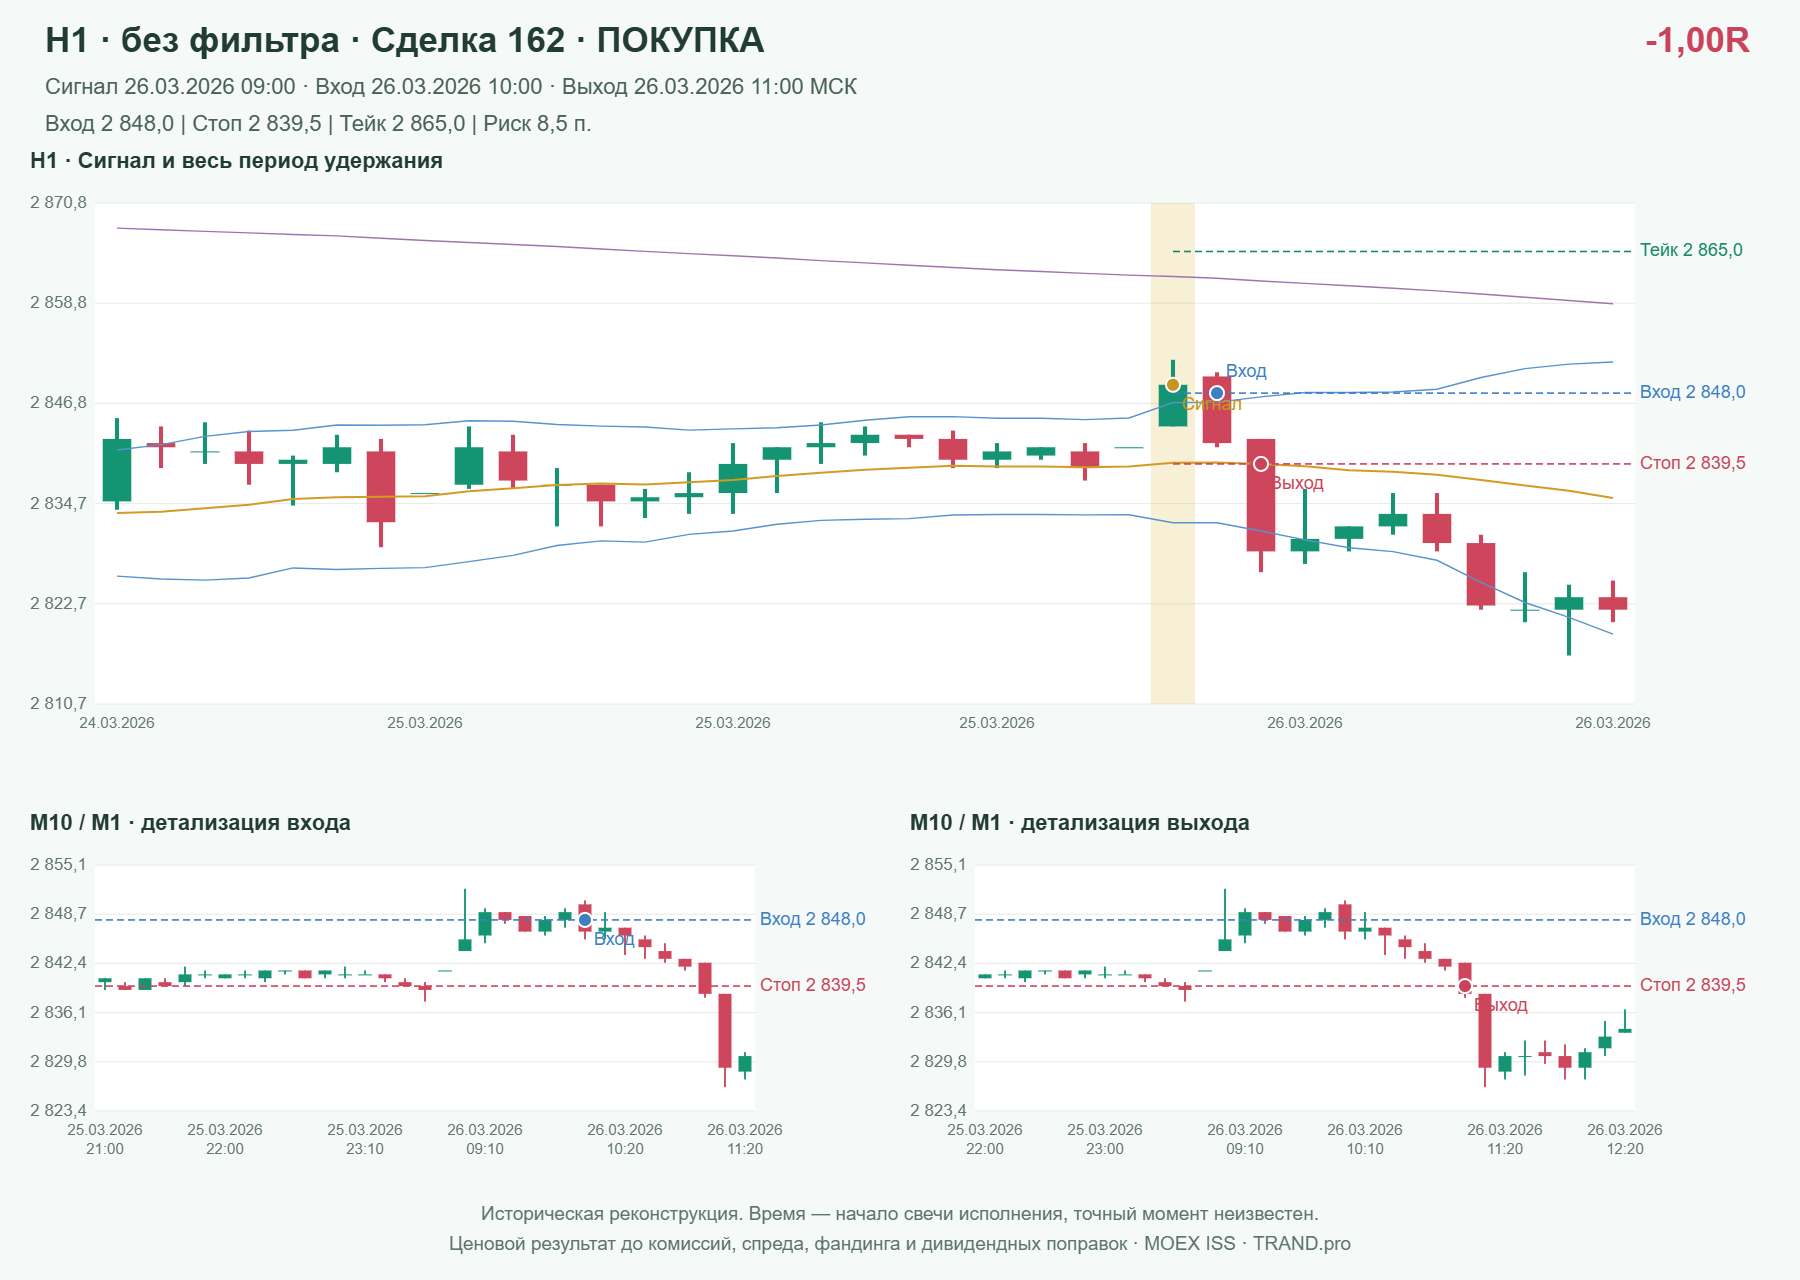Select the blue entry dot in entry-detail chart
1800x1280 pixels.
[585, 920]
